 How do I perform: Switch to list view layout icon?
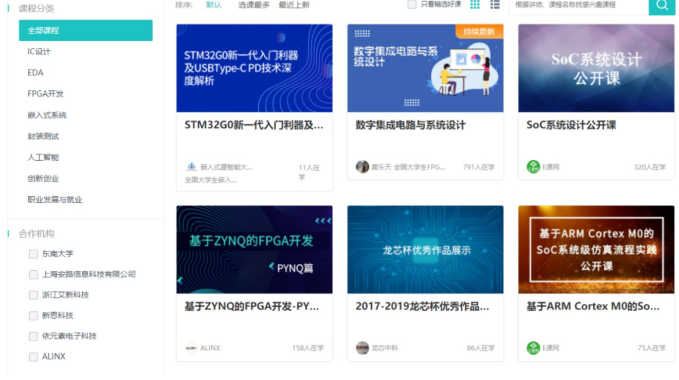(x=495, y=5)
